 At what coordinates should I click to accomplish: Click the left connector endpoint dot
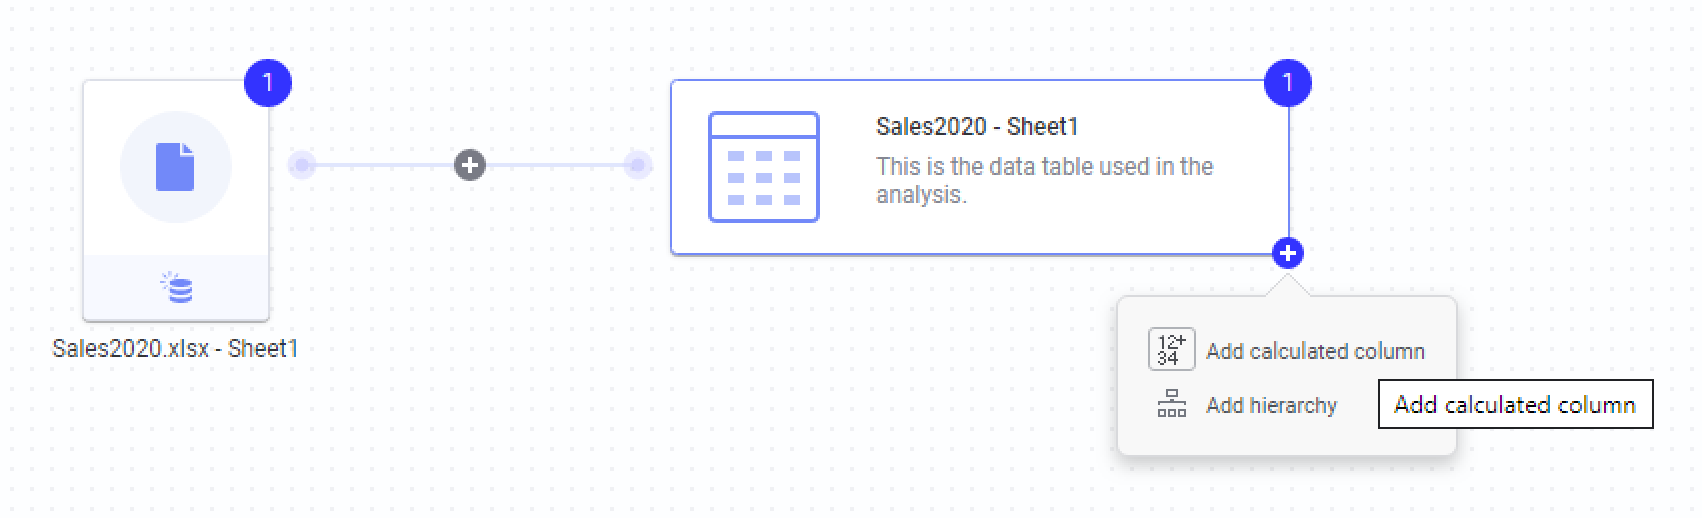tap(302, 165)
